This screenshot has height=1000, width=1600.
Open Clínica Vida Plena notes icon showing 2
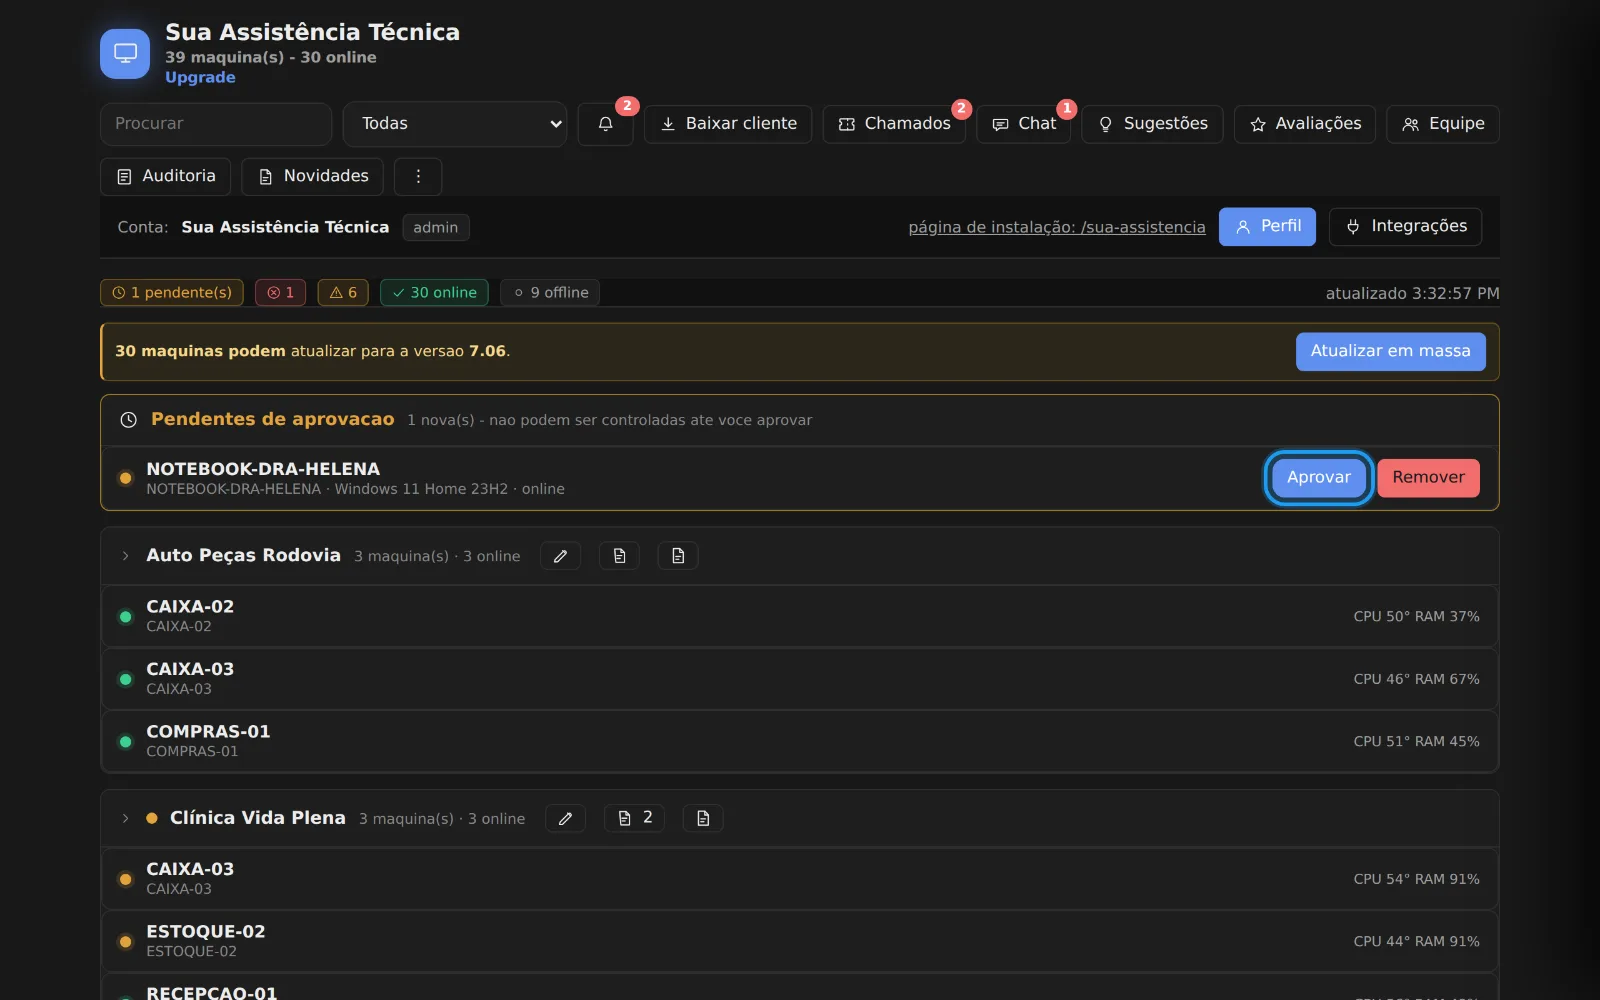point(635,818)
